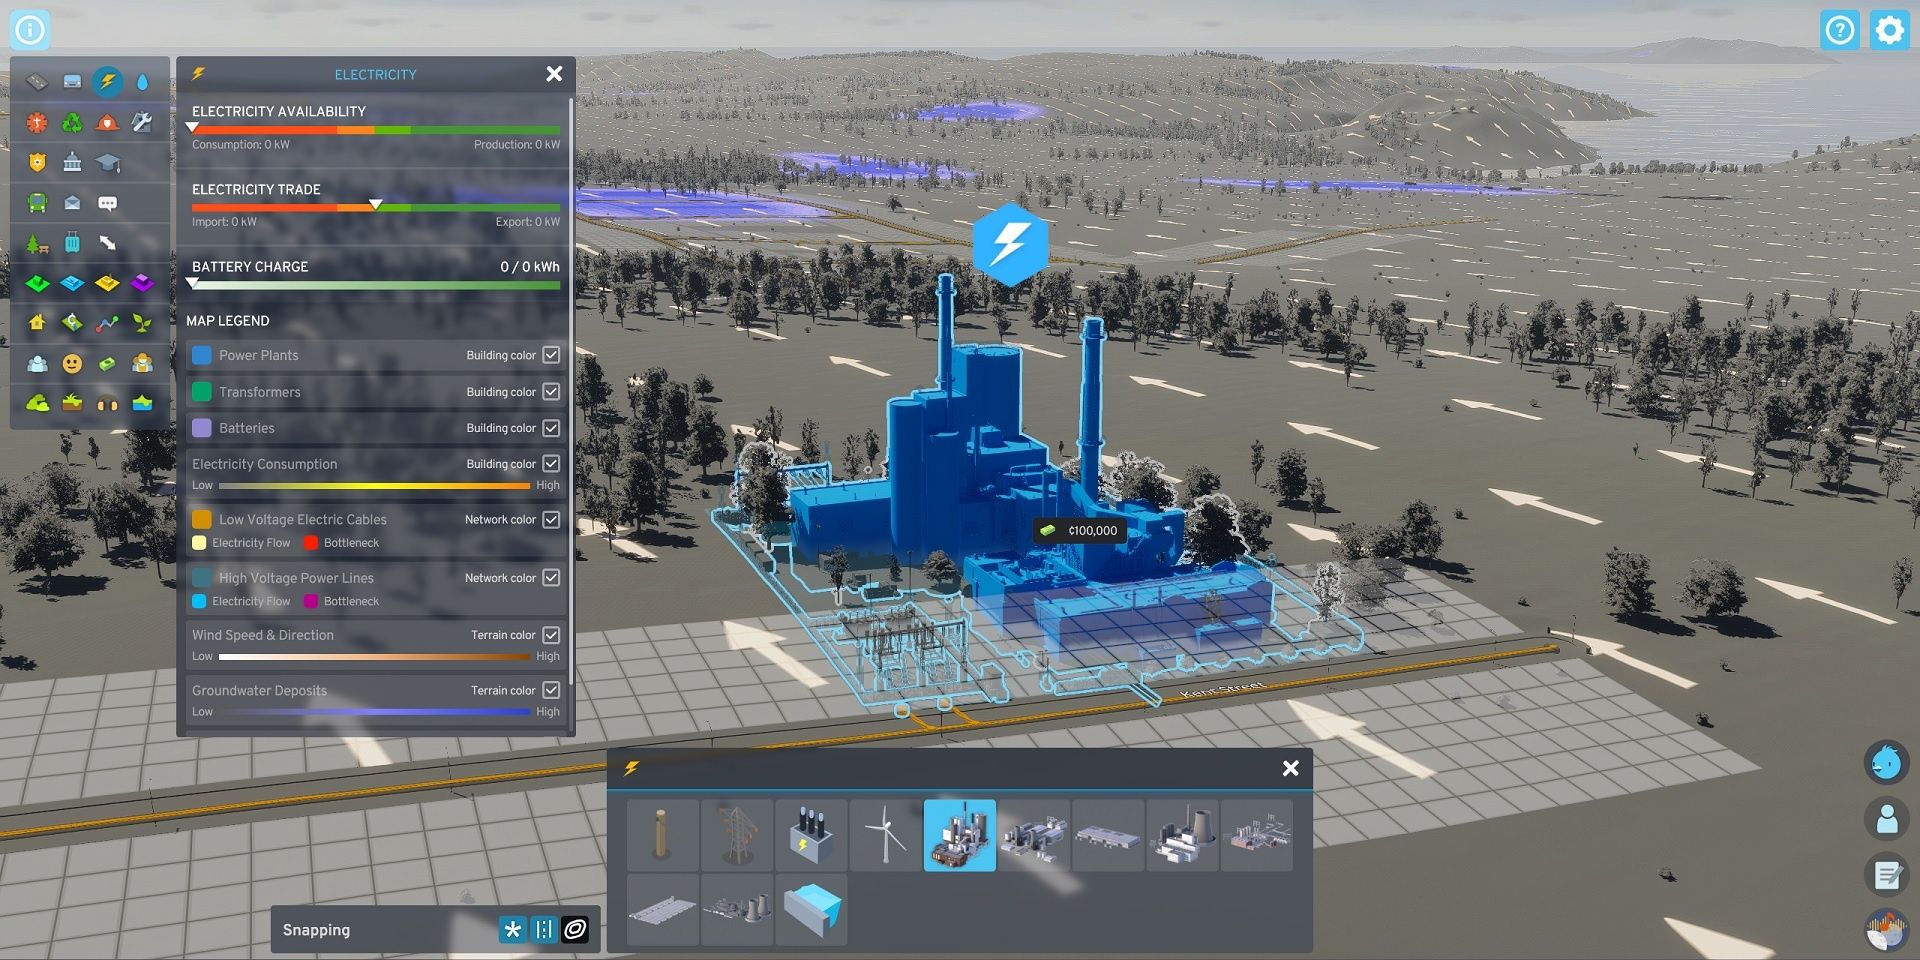Uncheck Wind Speed & Direction terrain color
The height and width of the screenshot is (960, 1920).
point(551,635)
